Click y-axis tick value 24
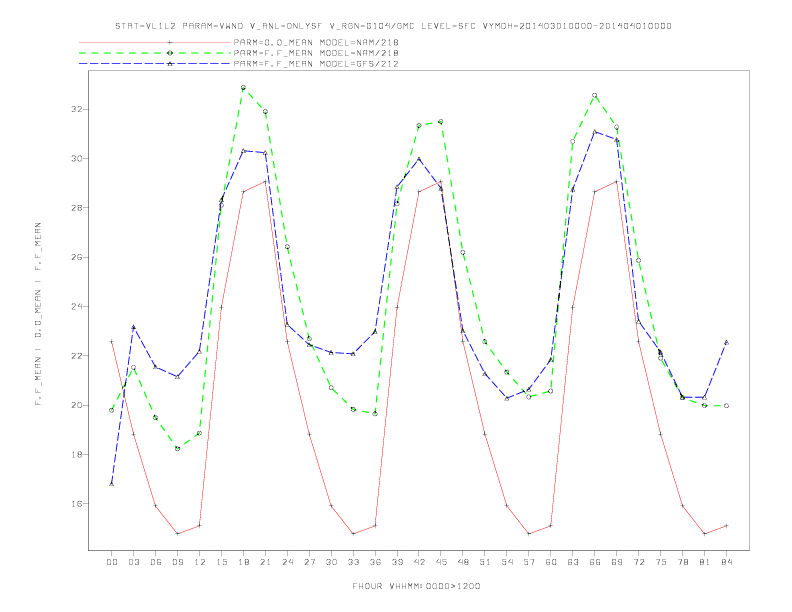792x612 pixels. (x=76, y=307)
